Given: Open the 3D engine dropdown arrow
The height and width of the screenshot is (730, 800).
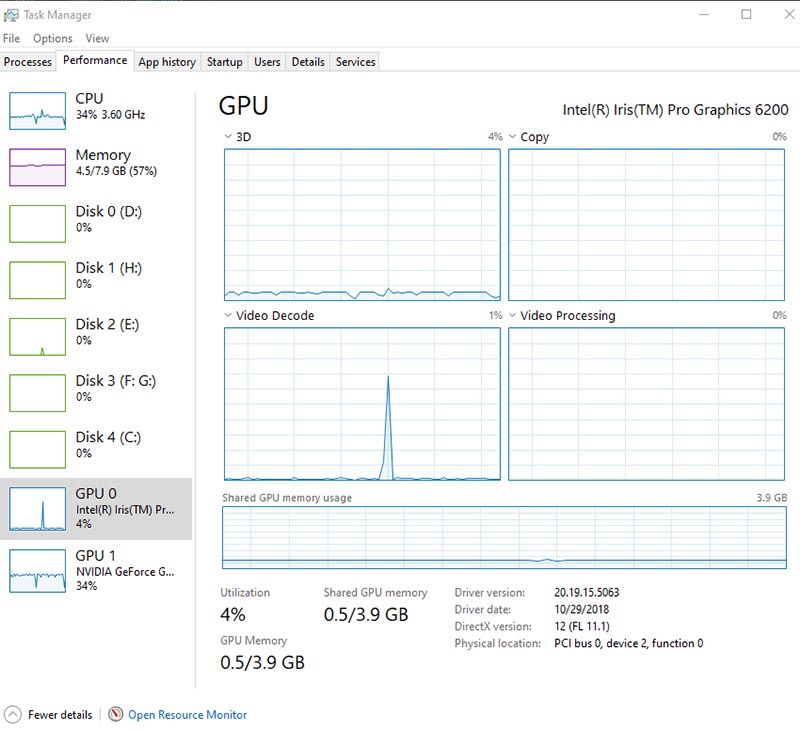Looking at the screenshot, I should coord(227,137).
